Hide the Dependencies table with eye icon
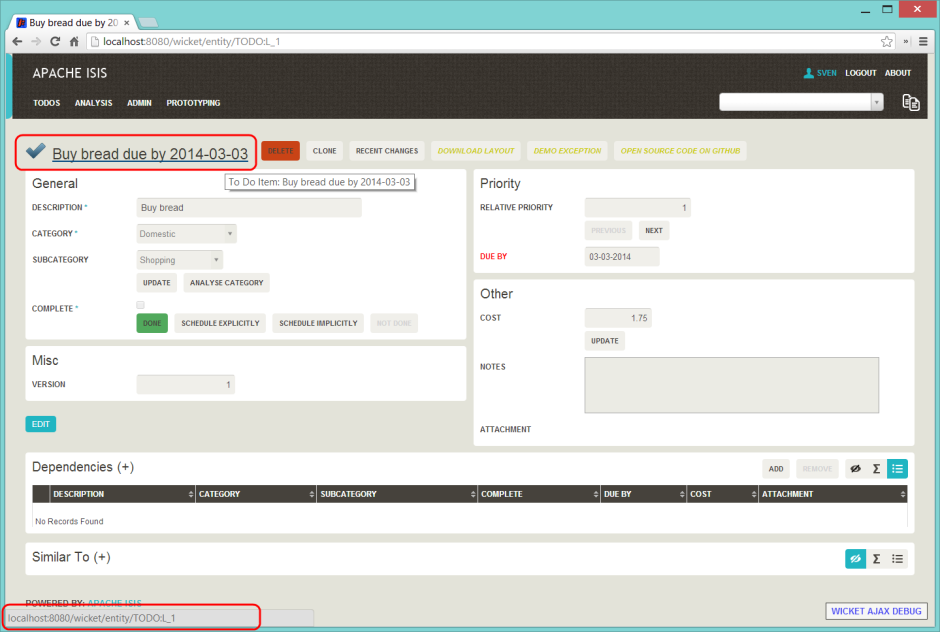Viewport: 940px width, 632px height. coord(855,468)
